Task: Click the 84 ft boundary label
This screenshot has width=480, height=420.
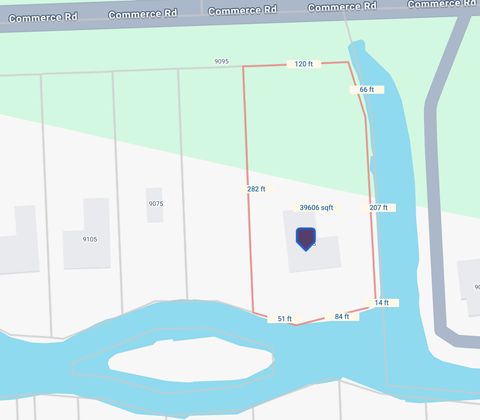Action: (x=342, y=316)
